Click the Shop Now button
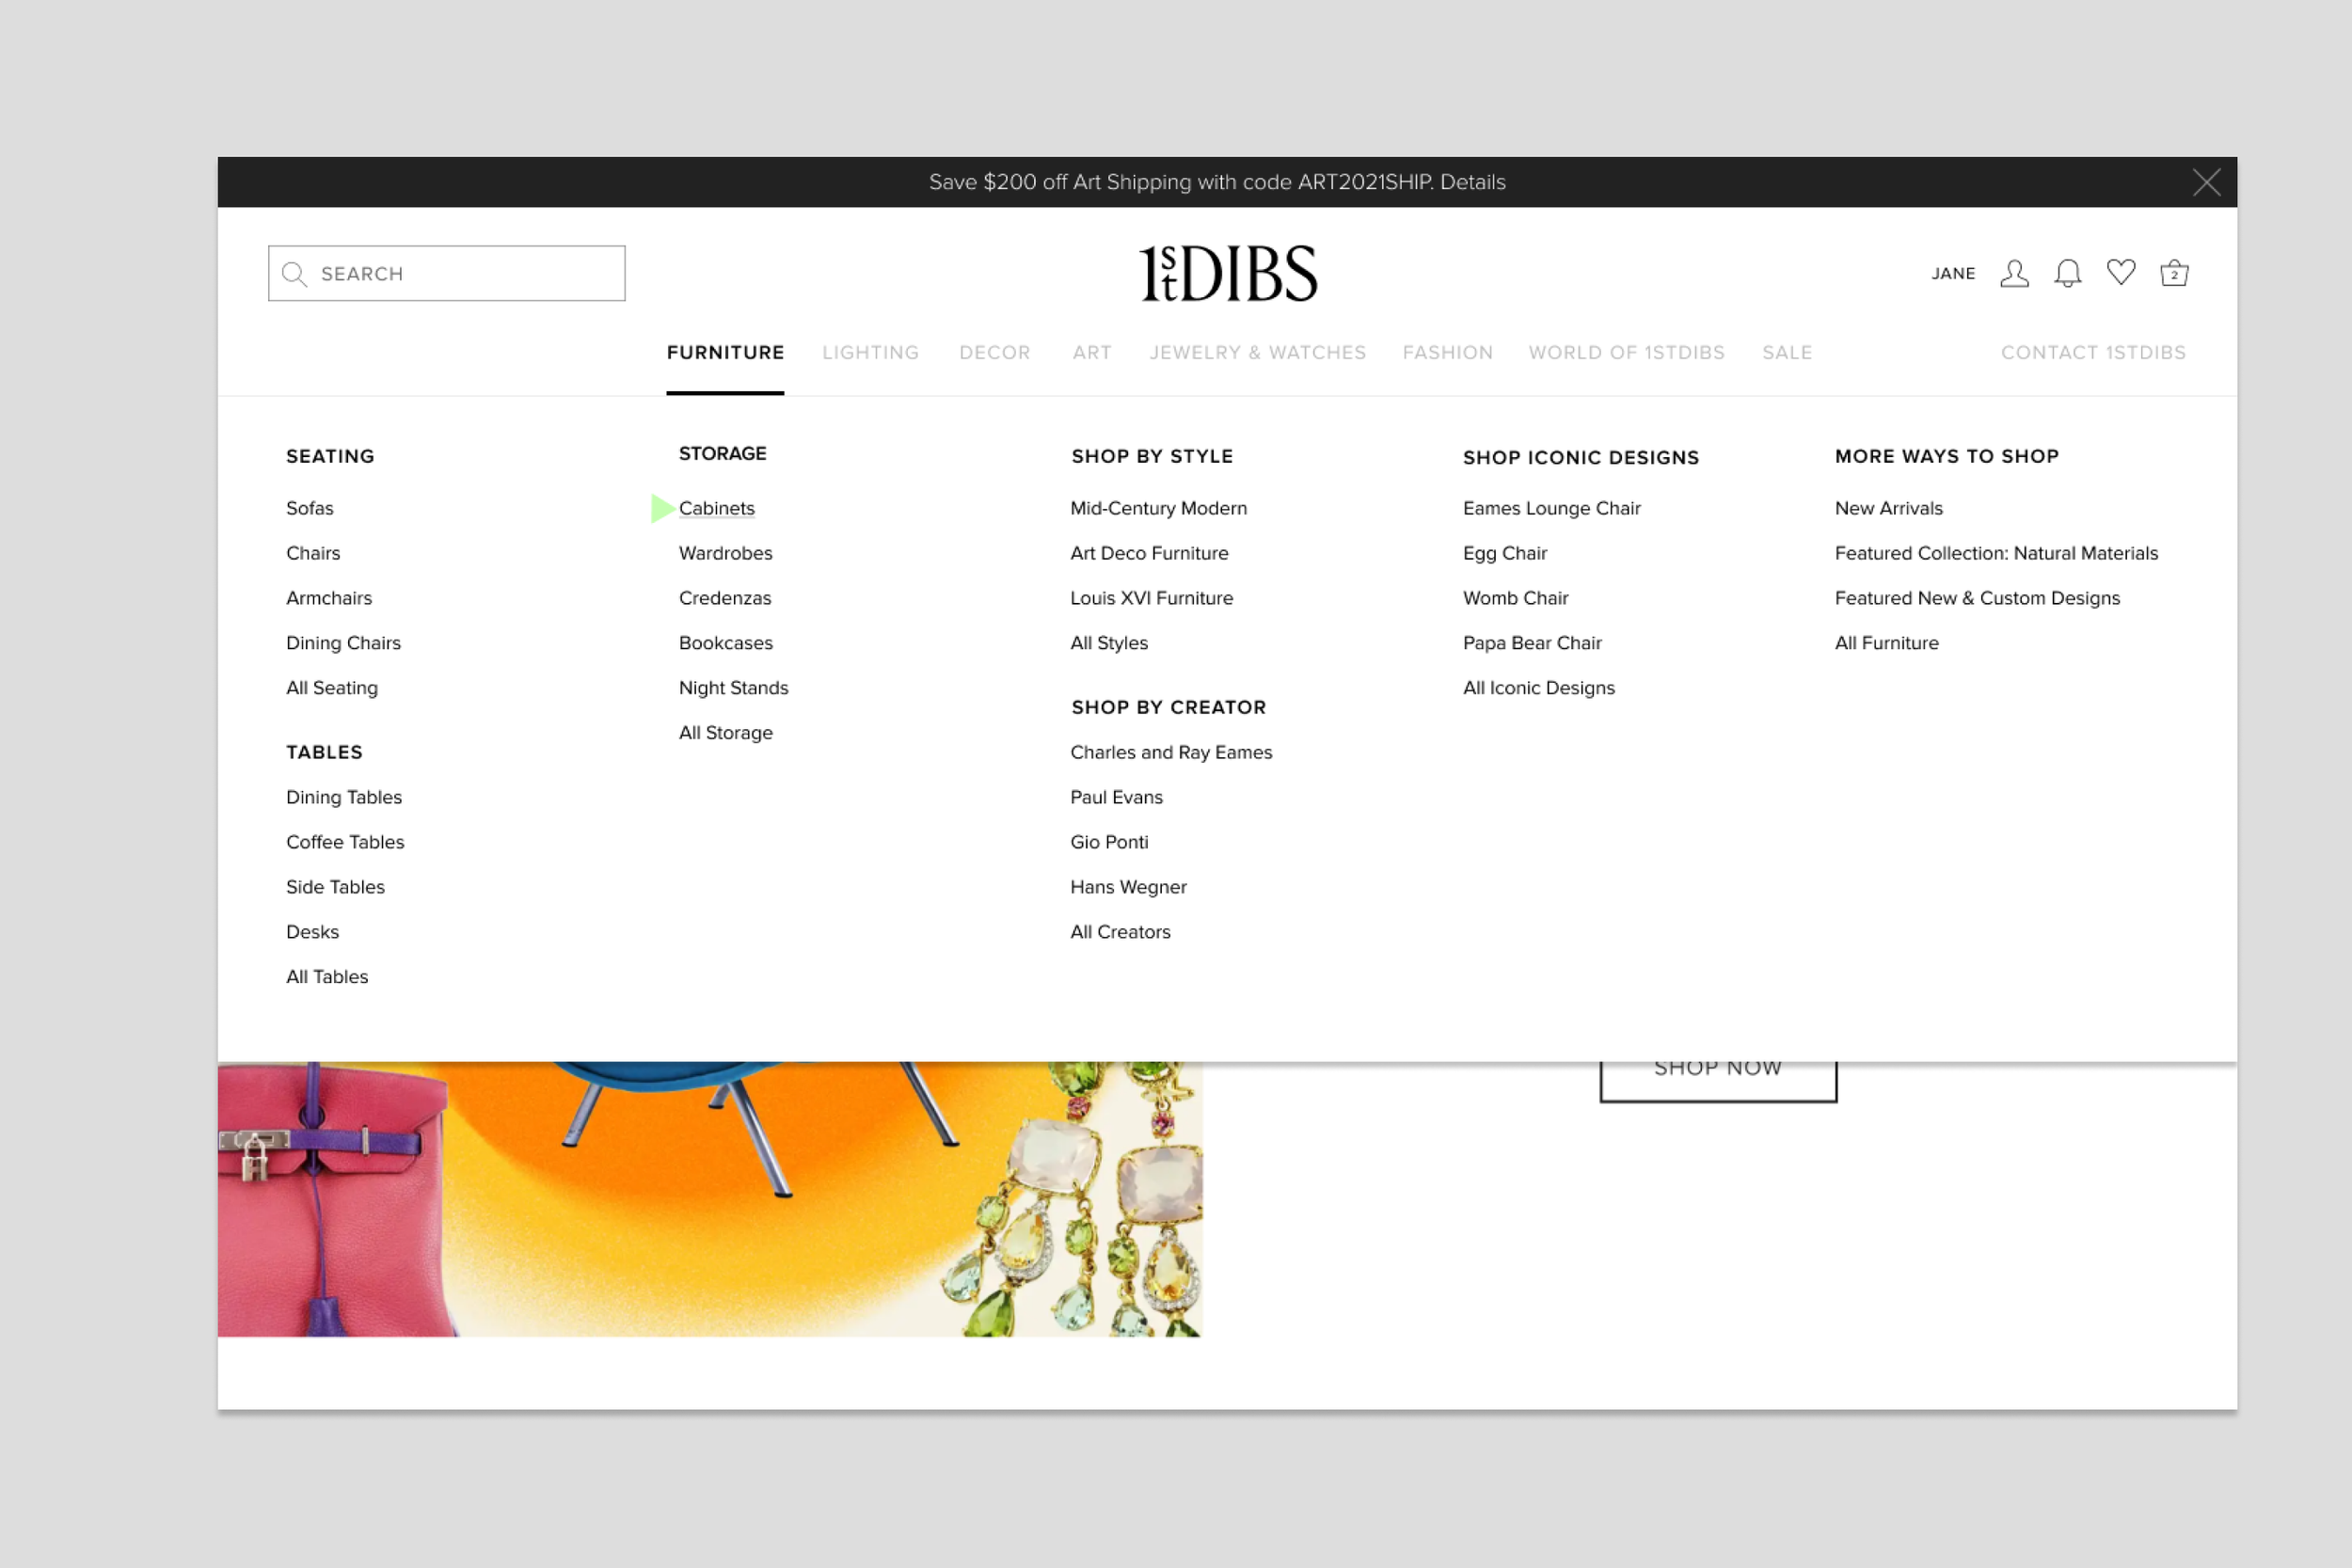The height and width of the screenshot is (1568, 2352). 1718,1082
